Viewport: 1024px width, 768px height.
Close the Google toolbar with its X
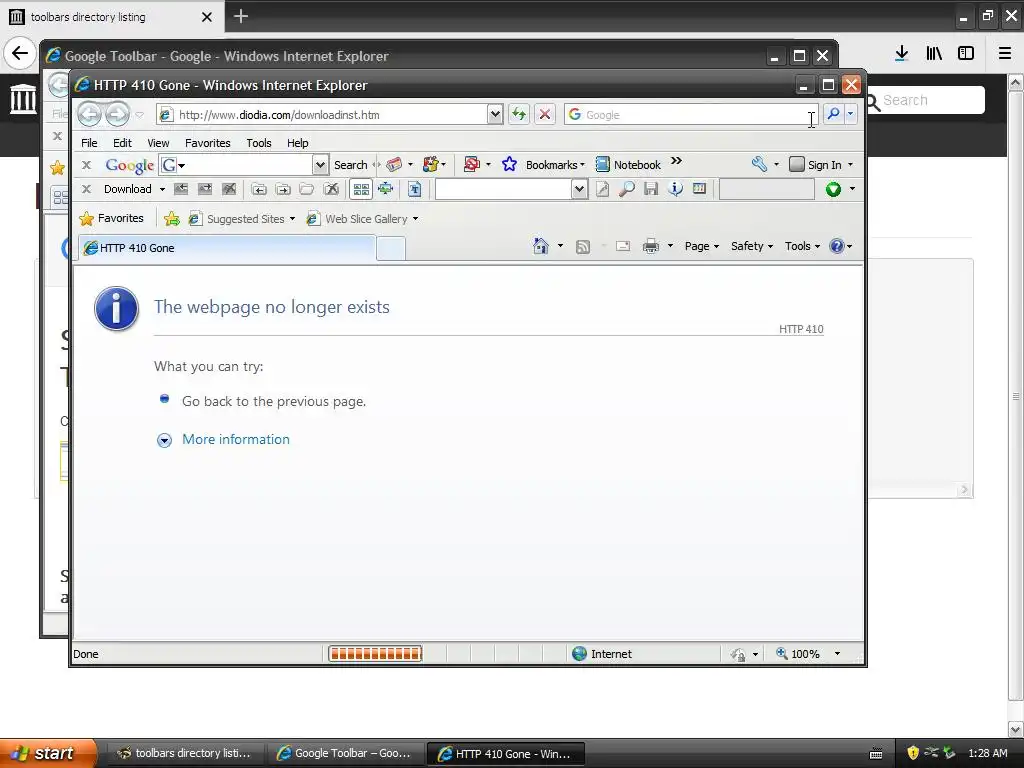click(86, 165)
